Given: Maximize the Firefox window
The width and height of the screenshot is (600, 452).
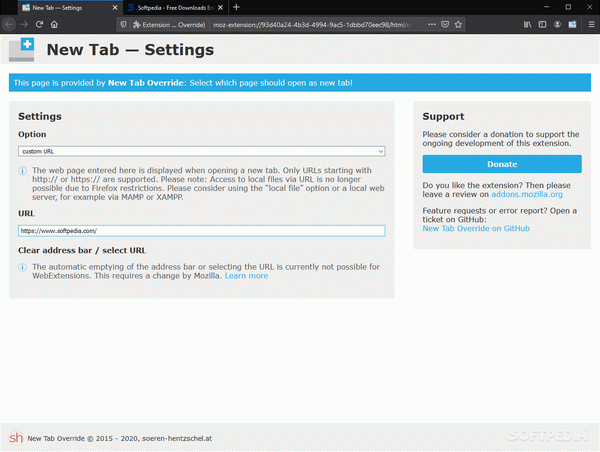Looking at the screenshot, I should [x=568, y=7].
